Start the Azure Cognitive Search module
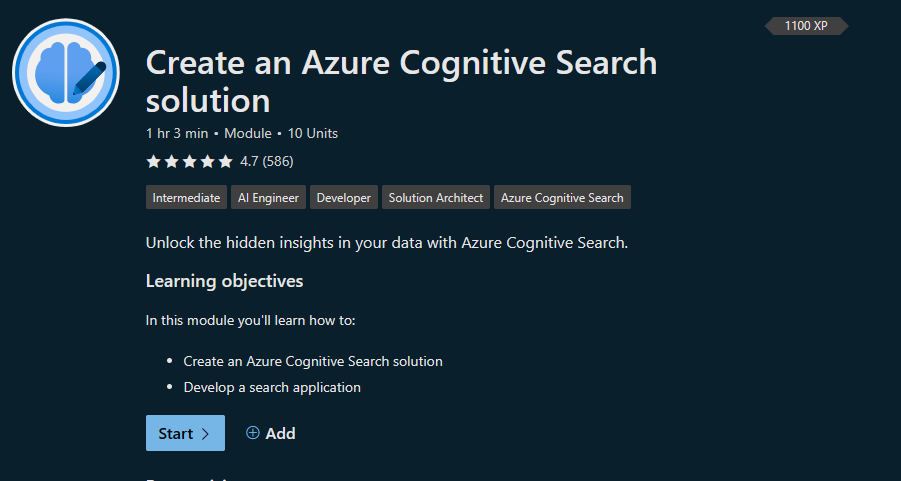The image size is (901, 481). pos(185,433)
